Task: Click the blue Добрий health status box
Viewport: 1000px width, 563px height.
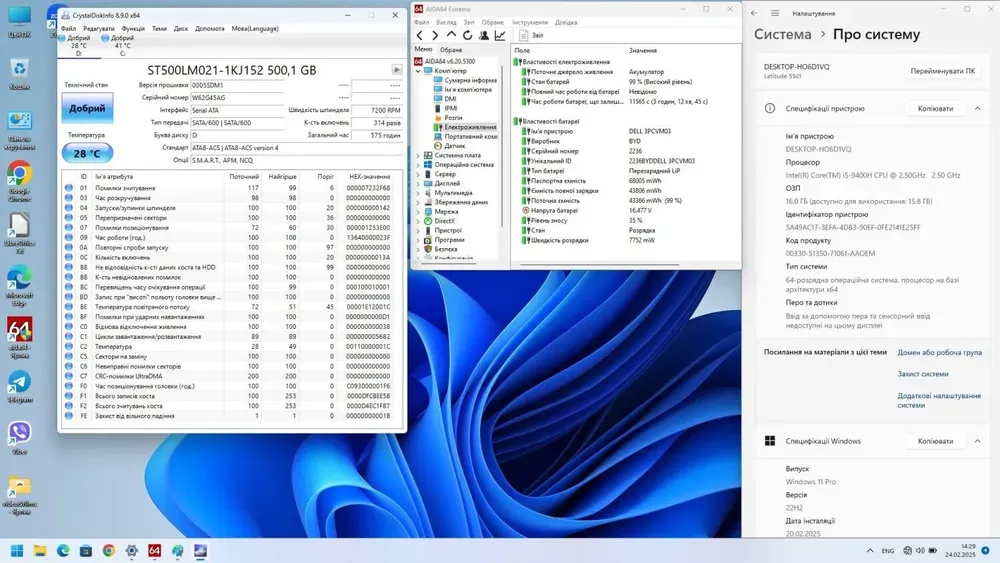Action: (x=87, y=108)
